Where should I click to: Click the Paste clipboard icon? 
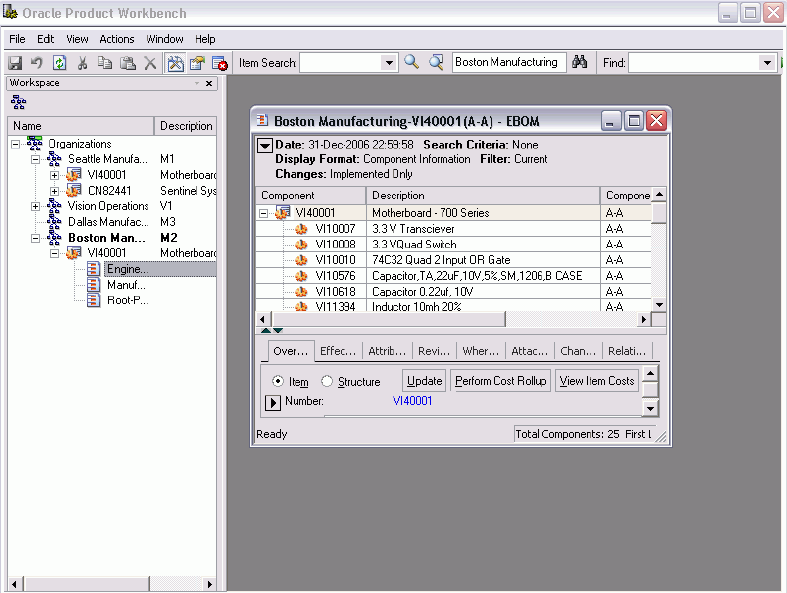point(128,63)
